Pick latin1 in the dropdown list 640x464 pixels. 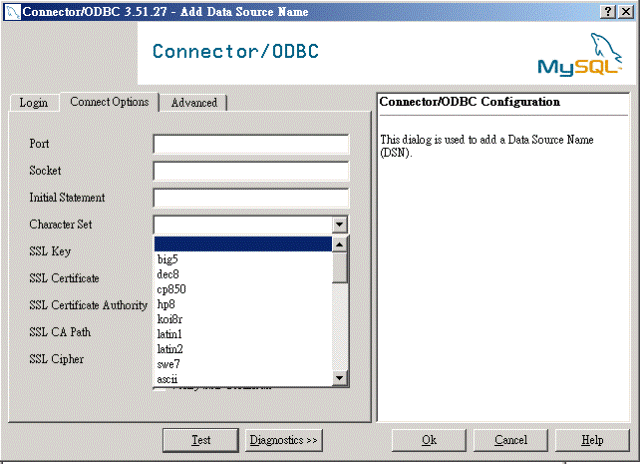[243, 334]
